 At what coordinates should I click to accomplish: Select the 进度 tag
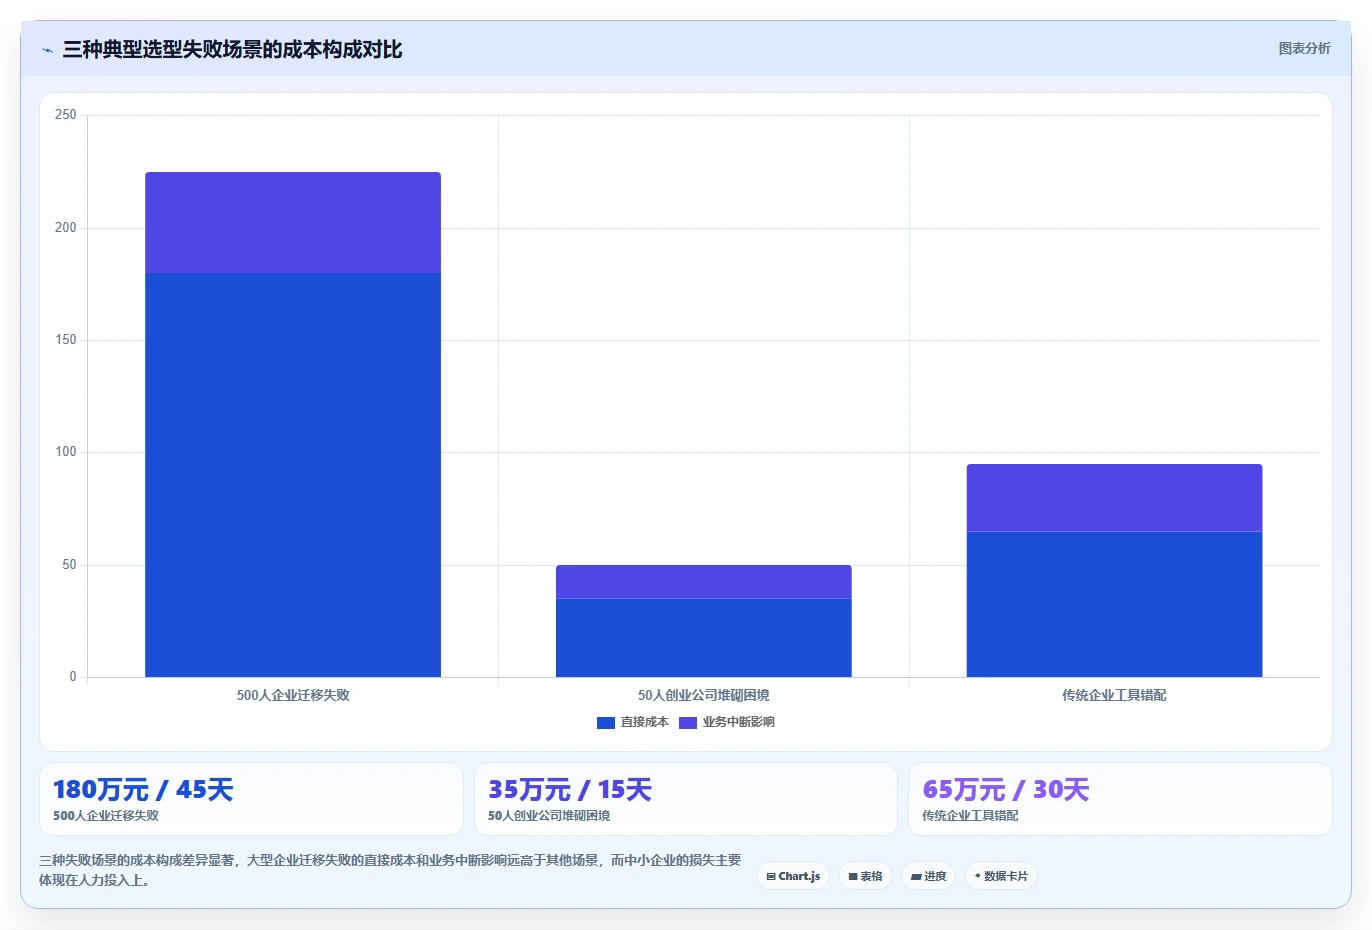[x=928, y=876]
